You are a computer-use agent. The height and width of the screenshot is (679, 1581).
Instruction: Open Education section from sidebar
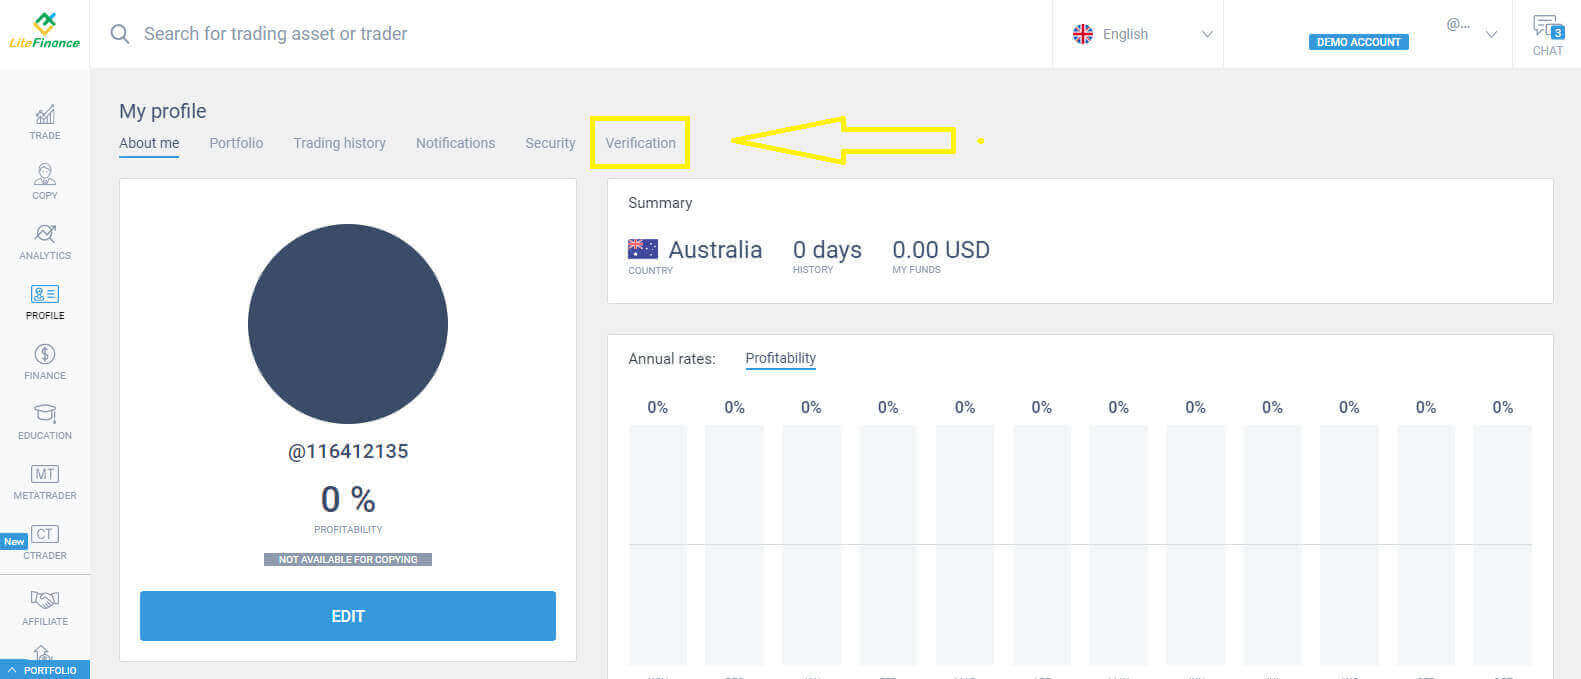click(45, 421)
